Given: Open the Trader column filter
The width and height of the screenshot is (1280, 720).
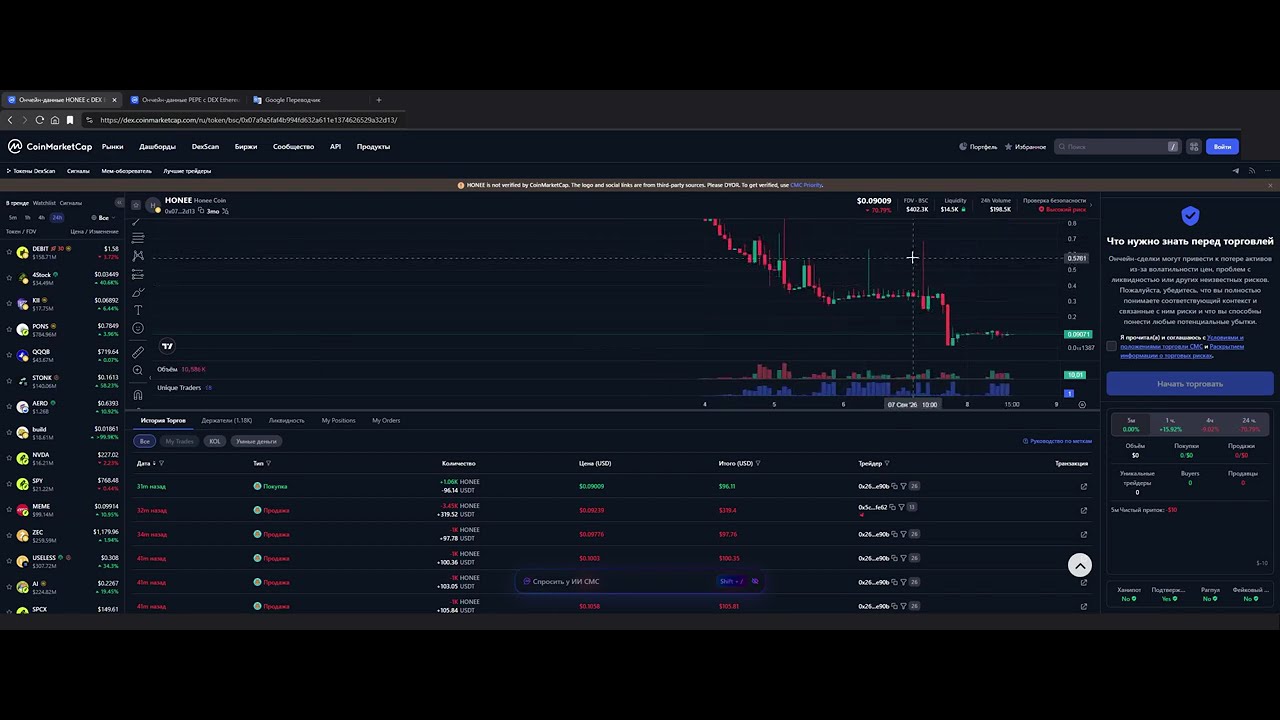Looking at the screenshot, I should (887, 464).
